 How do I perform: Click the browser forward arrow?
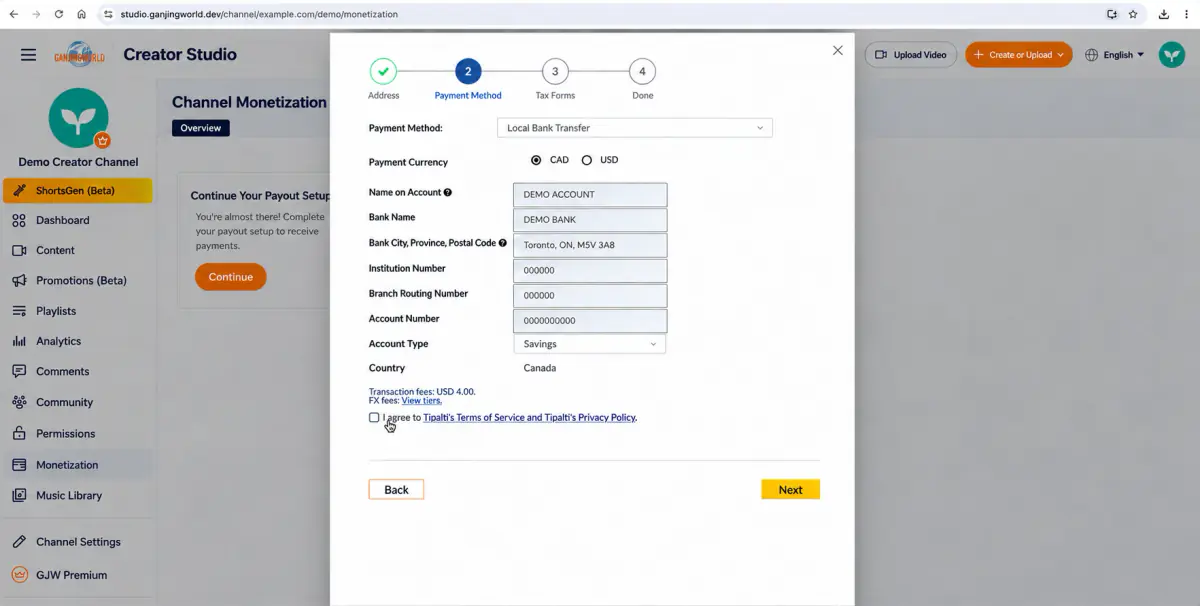(36, 14)
